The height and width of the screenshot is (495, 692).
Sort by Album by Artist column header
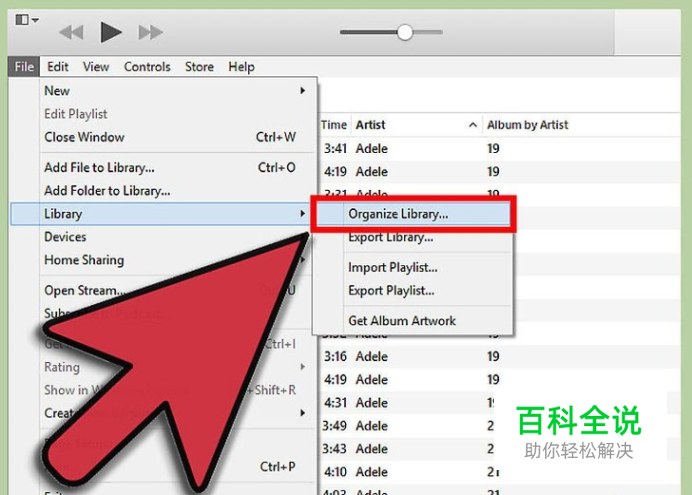click(x=528, y=125)
